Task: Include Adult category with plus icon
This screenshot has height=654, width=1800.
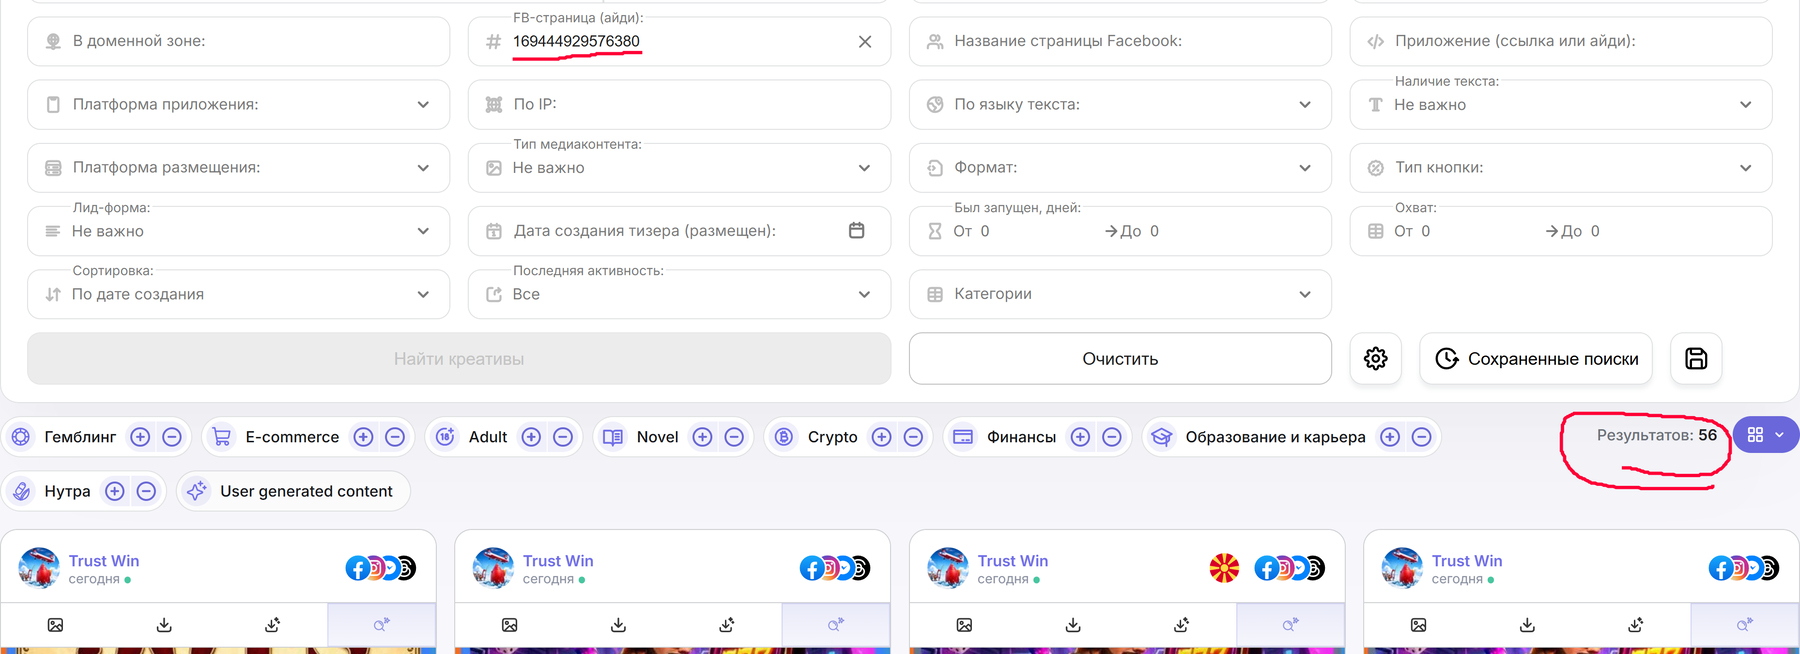Action: click(x=532, y=437)
